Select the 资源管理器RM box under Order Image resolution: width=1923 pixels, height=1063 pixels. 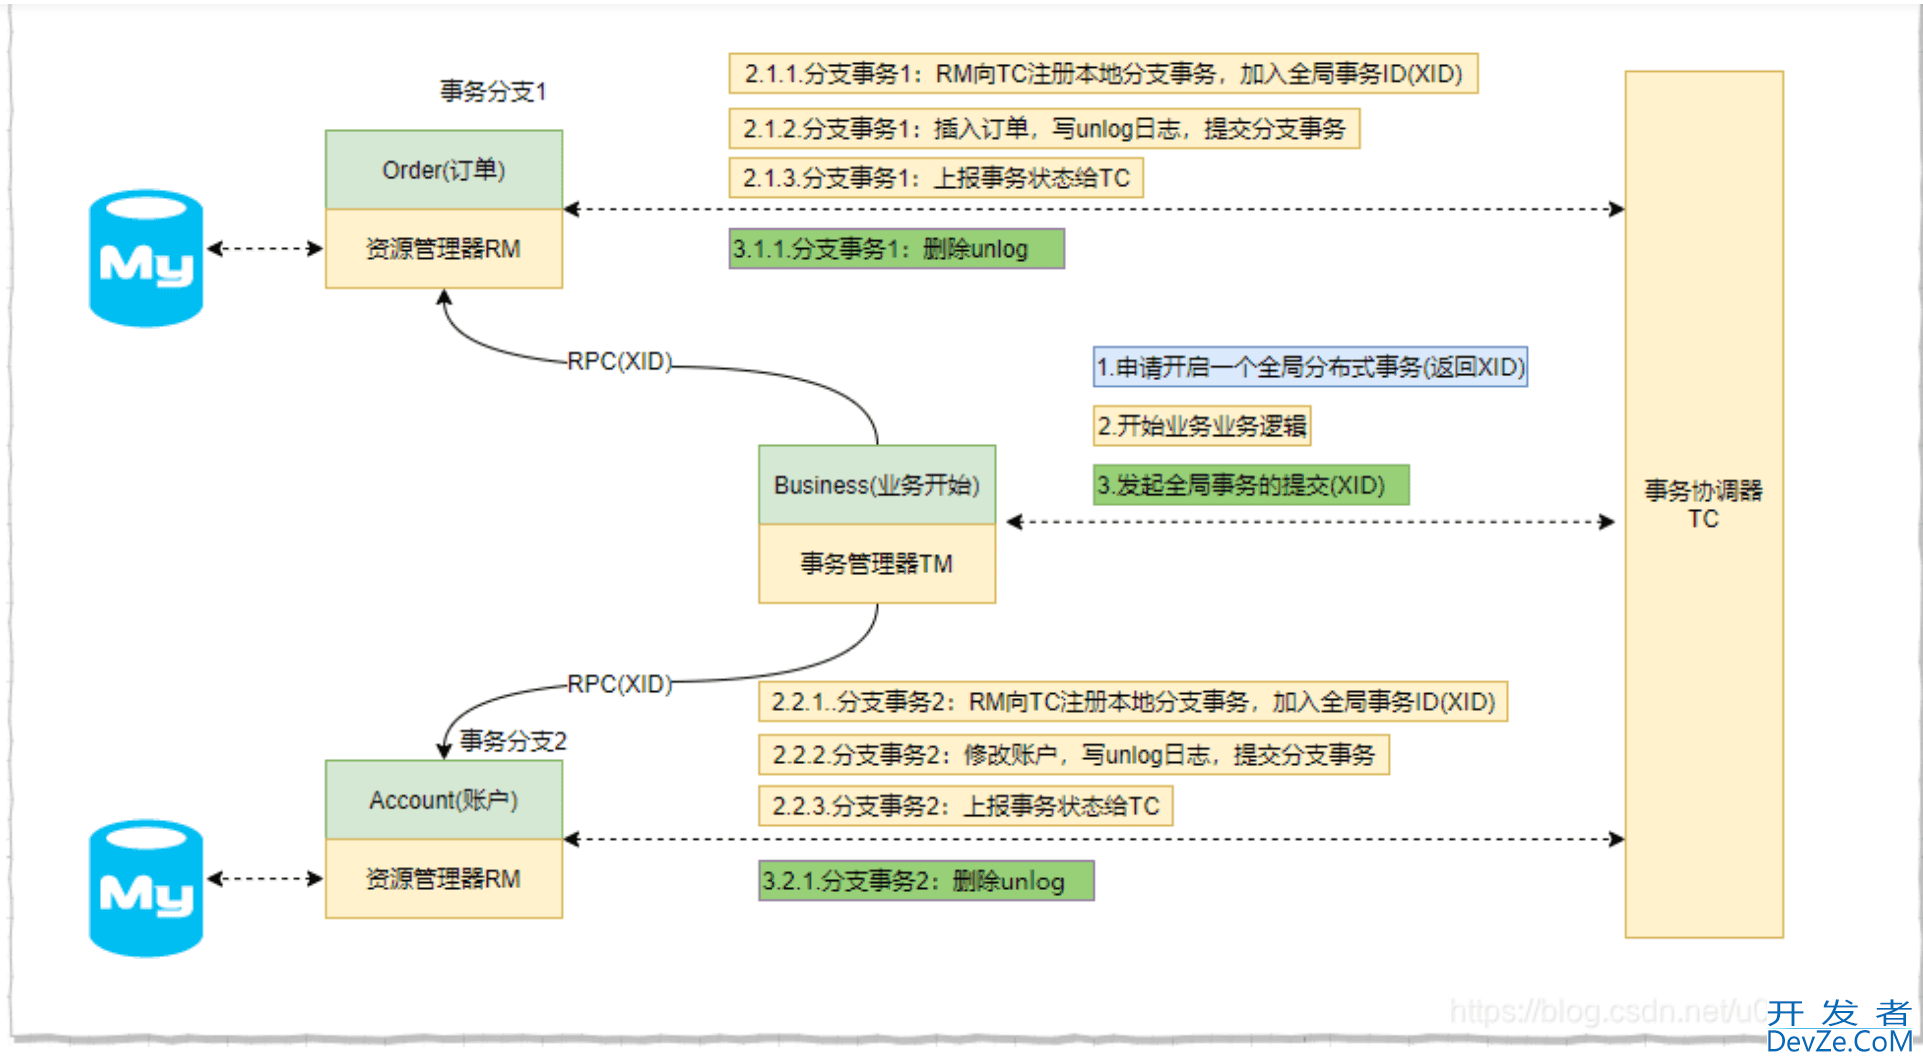[x=444, y=249]
